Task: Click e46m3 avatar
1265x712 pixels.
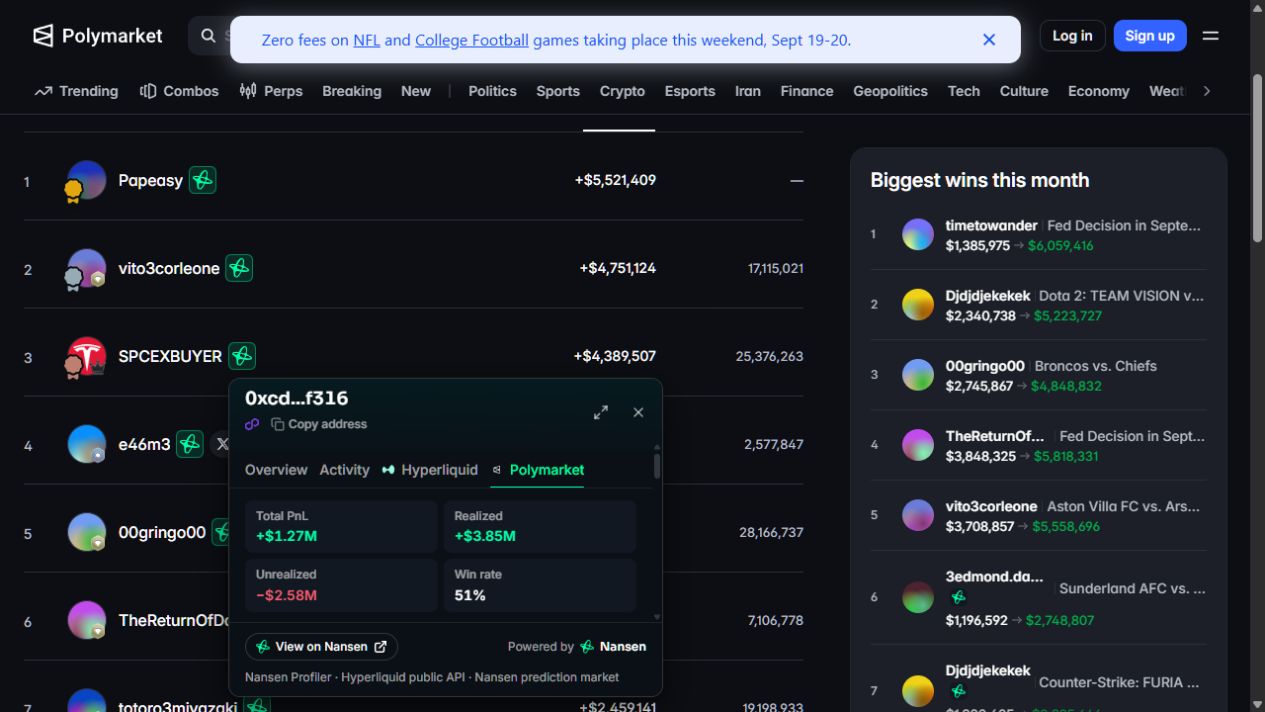Action: point(86,444)
